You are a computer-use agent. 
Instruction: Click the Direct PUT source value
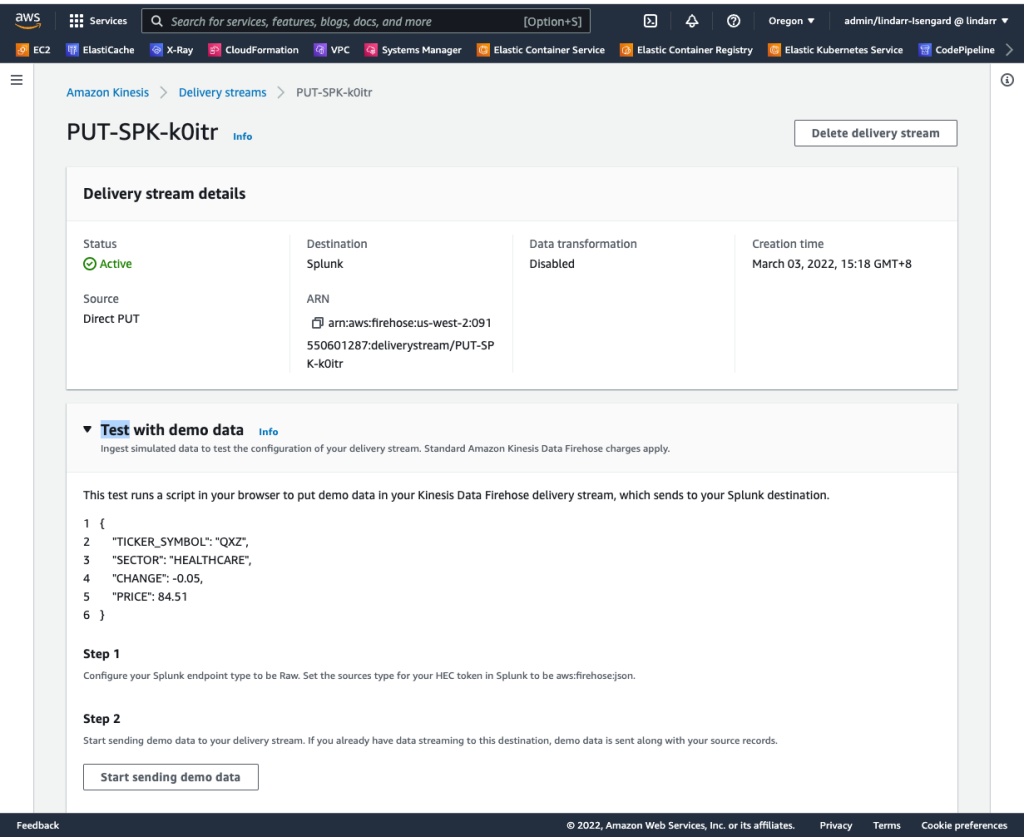[111, 319]
